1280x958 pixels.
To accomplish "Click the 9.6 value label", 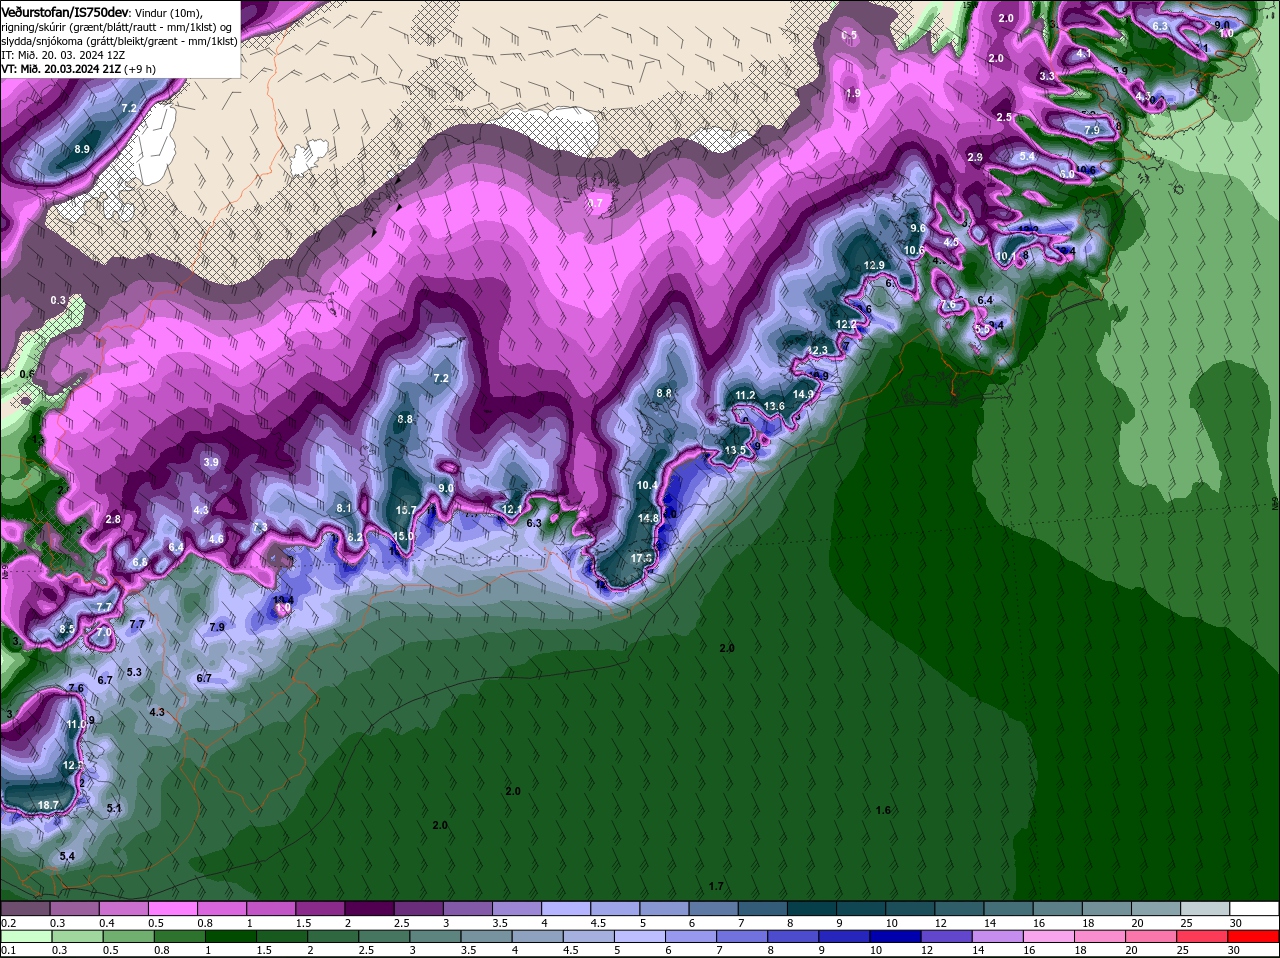I will [918, 228].
